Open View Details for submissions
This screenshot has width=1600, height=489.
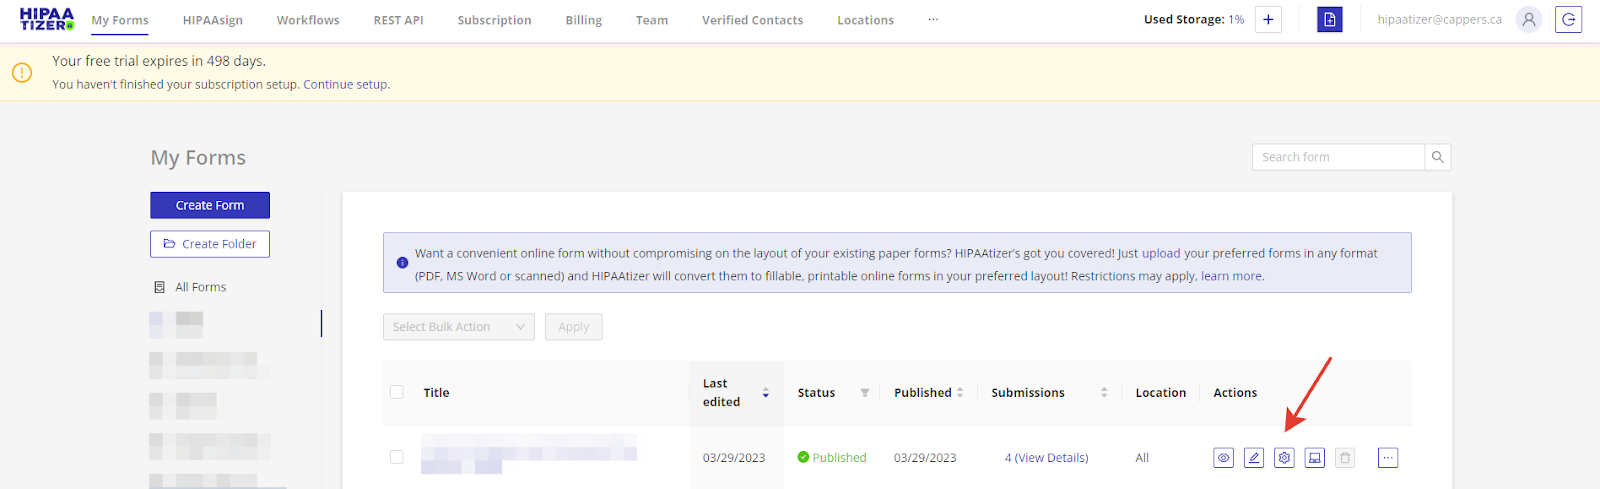coord(1051,458)
